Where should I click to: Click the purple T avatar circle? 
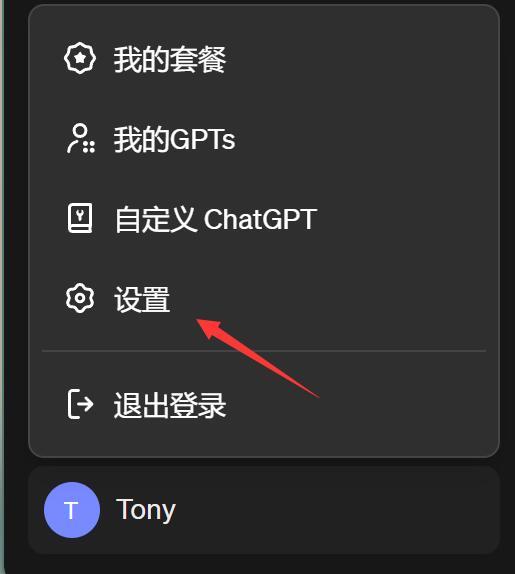coord(72,510)
